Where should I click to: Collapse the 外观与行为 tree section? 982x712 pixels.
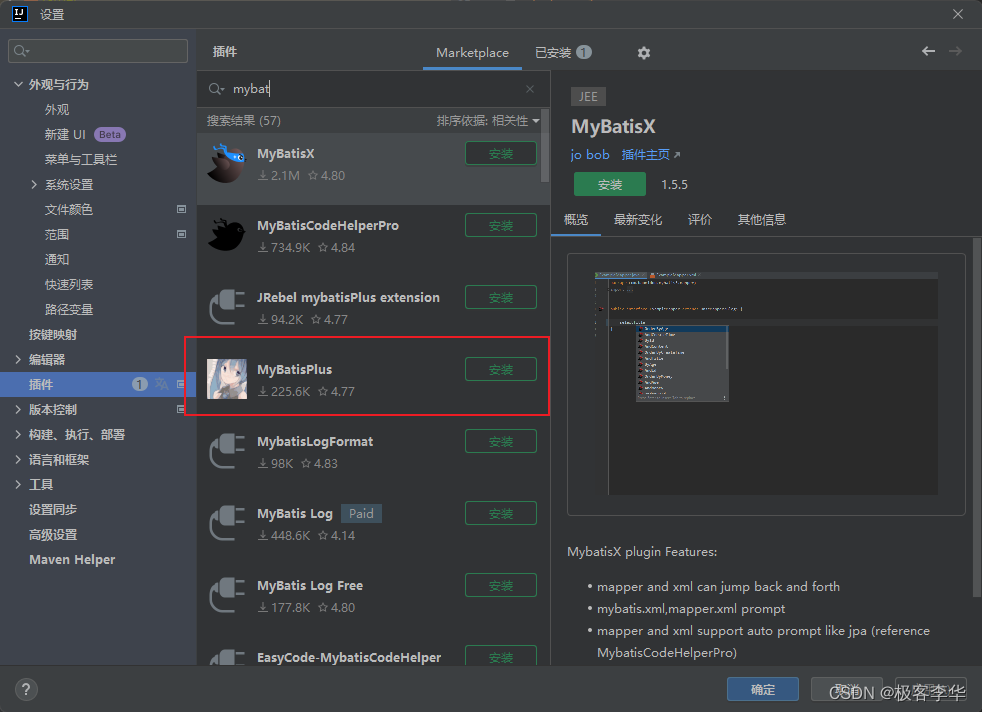point(18,84)
